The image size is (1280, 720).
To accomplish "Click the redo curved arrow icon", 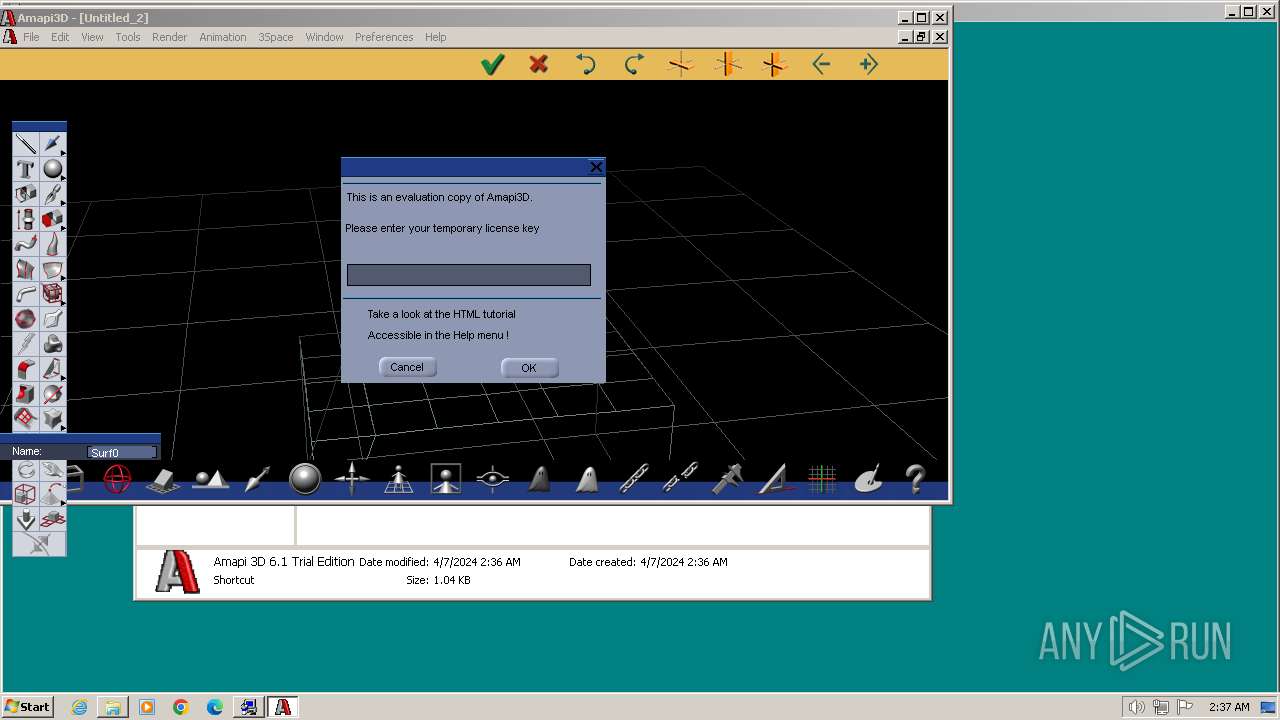I will coord(634,65).
